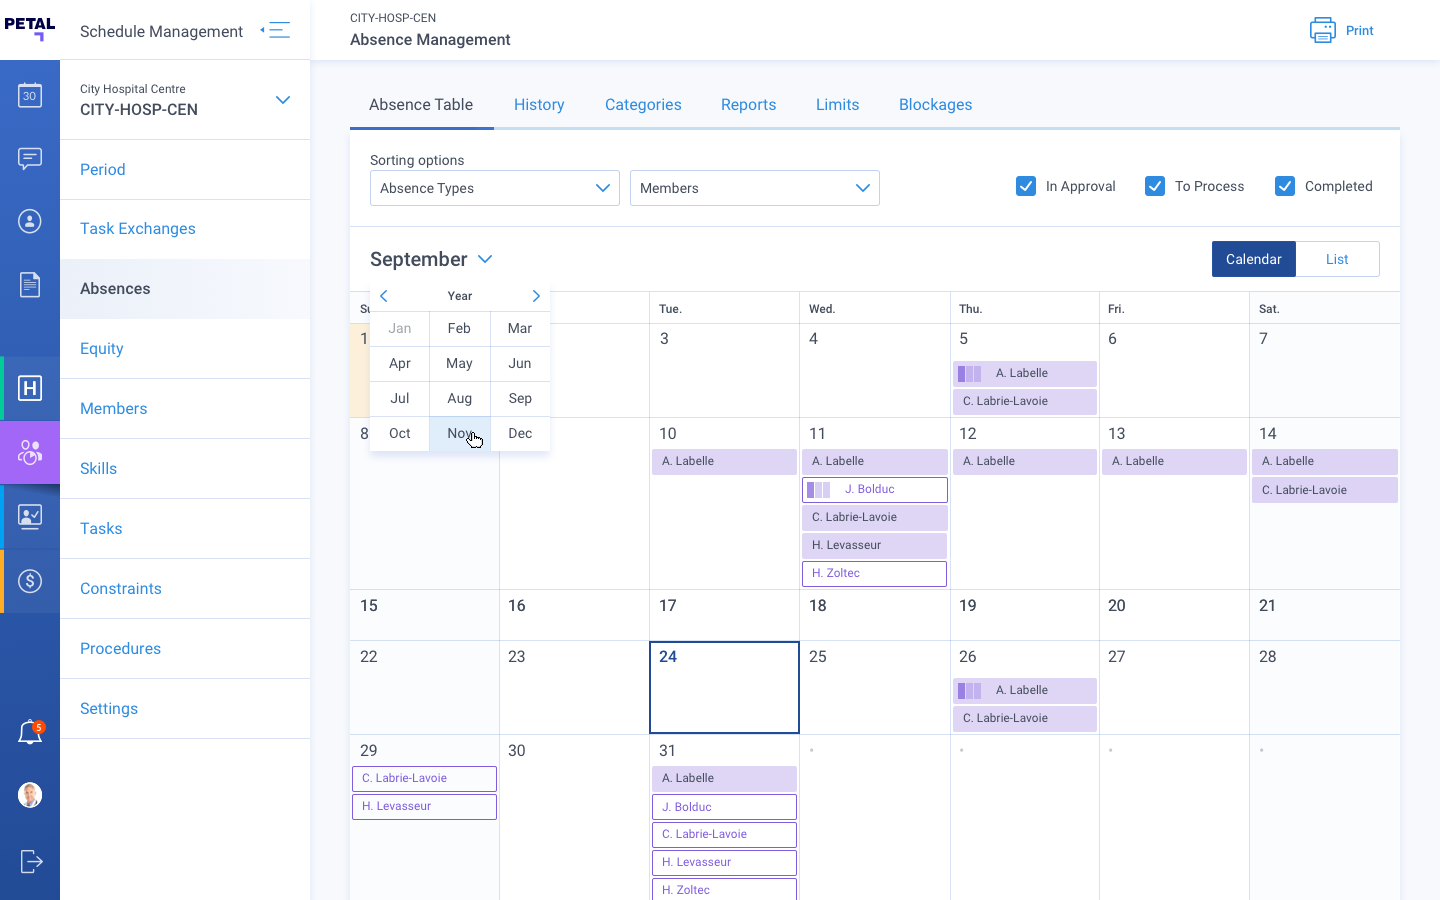Open the Absence Types sorting dropdown

coord(494,188)
